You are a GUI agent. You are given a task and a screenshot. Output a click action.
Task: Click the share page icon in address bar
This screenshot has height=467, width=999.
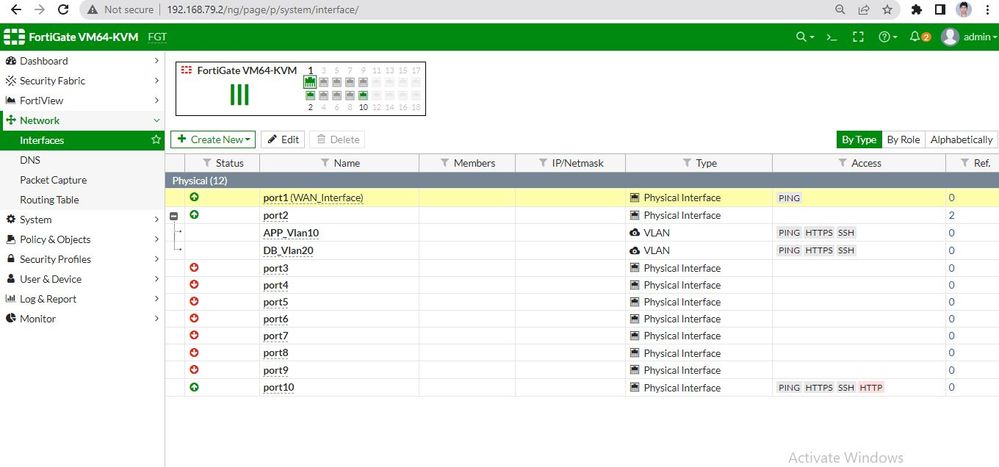point(864,10)
